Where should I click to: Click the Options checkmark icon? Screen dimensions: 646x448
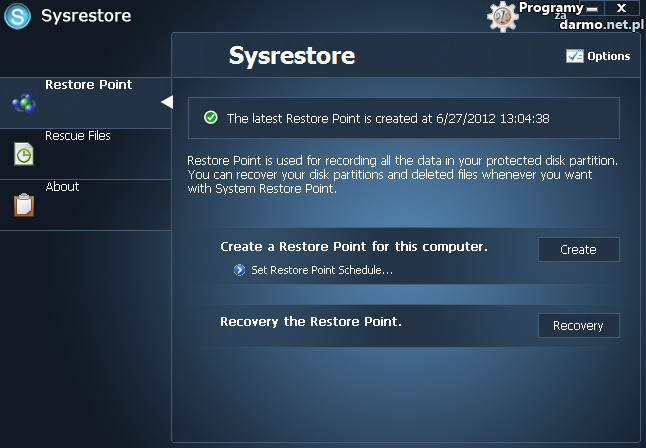click(x=574, y=56)
